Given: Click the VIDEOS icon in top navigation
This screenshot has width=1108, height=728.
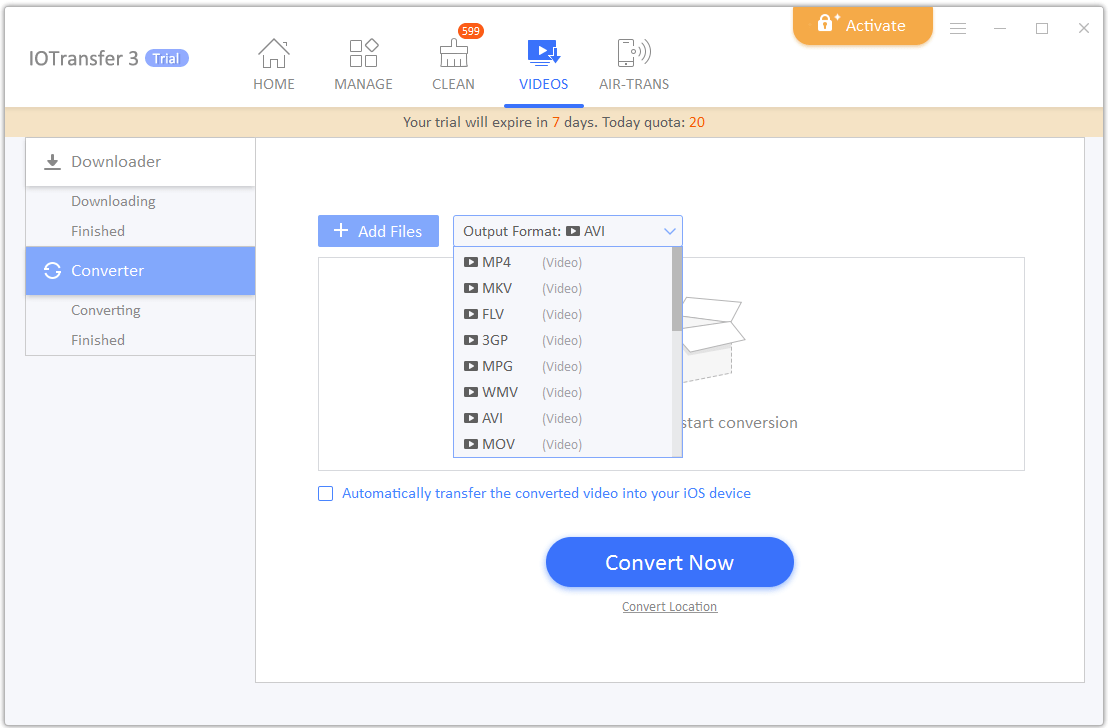Looking at the screenshot, I should 543,52.
